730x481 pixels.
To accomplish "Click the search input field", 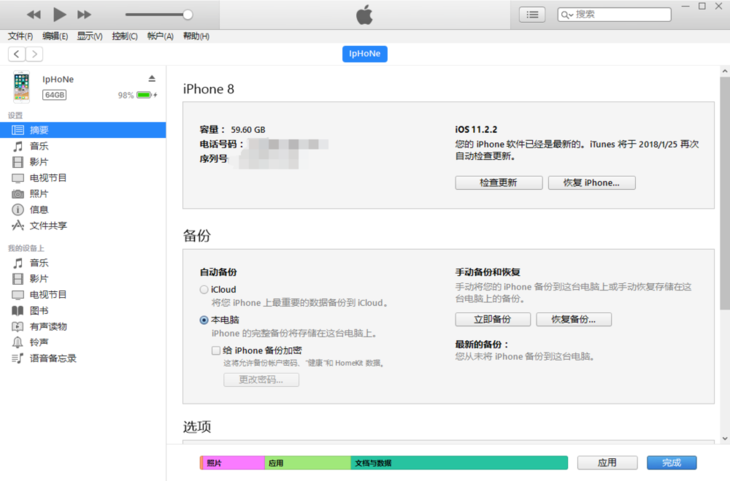I will tap(614, 14).
